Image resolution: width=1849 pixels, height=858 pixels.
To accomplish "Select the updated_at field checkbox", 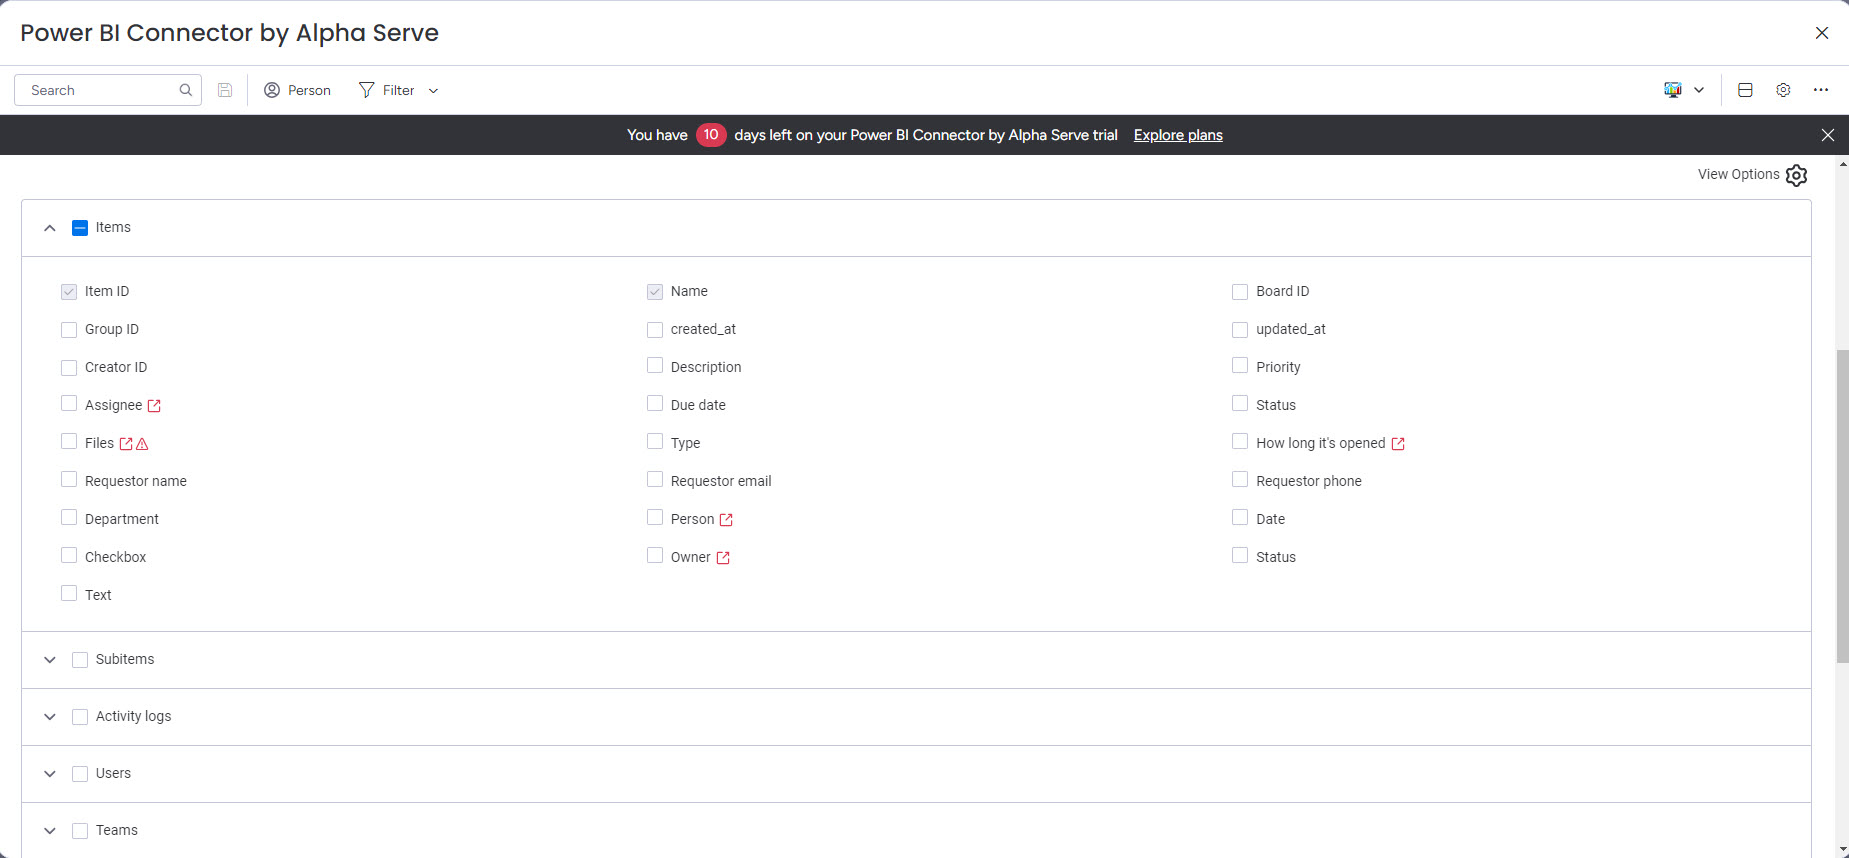I will click(1240, 330).
